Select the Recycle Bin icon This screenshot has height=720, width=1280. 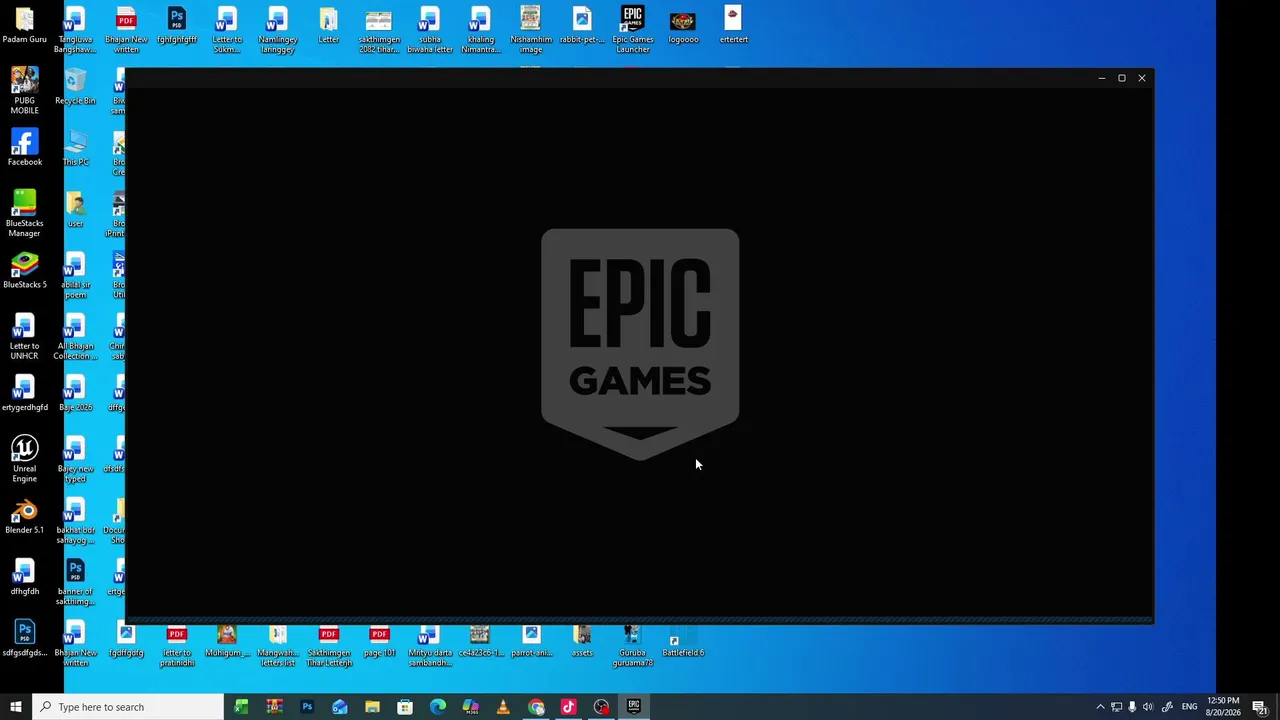[x=75, y=87]
